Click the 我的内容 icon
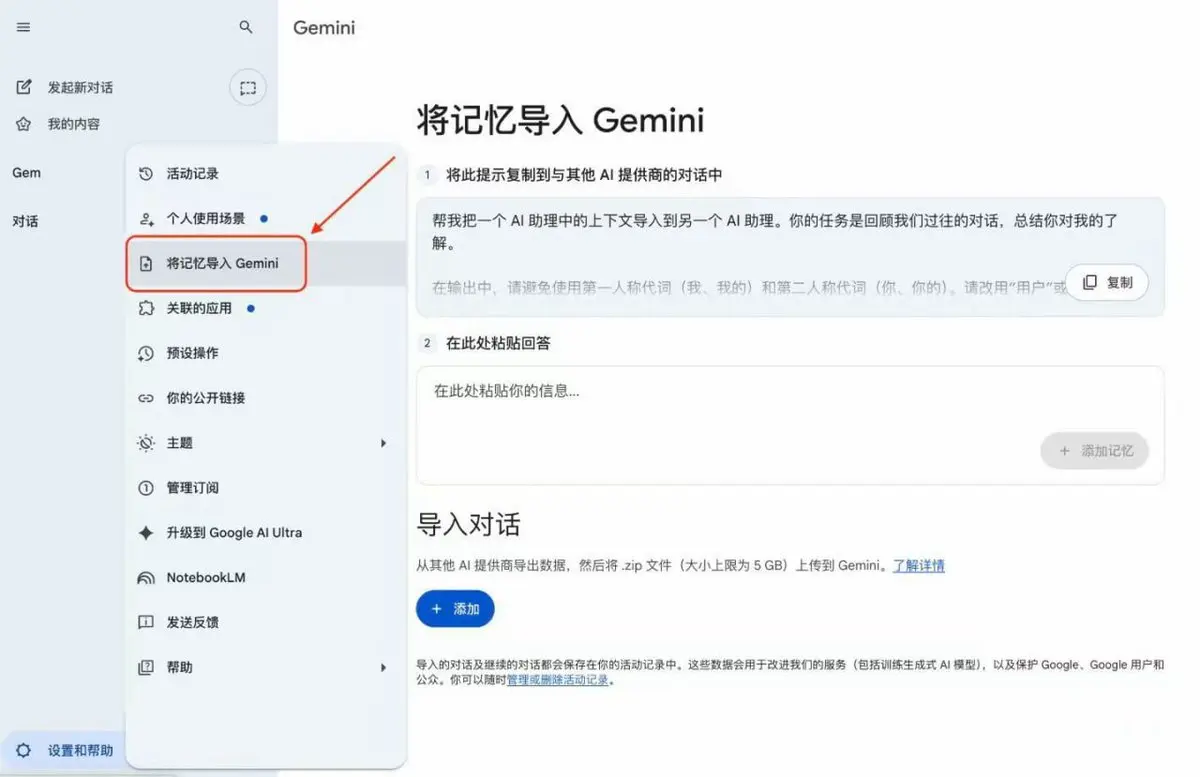Screen dimensions: 1200x777 [24, 124]
